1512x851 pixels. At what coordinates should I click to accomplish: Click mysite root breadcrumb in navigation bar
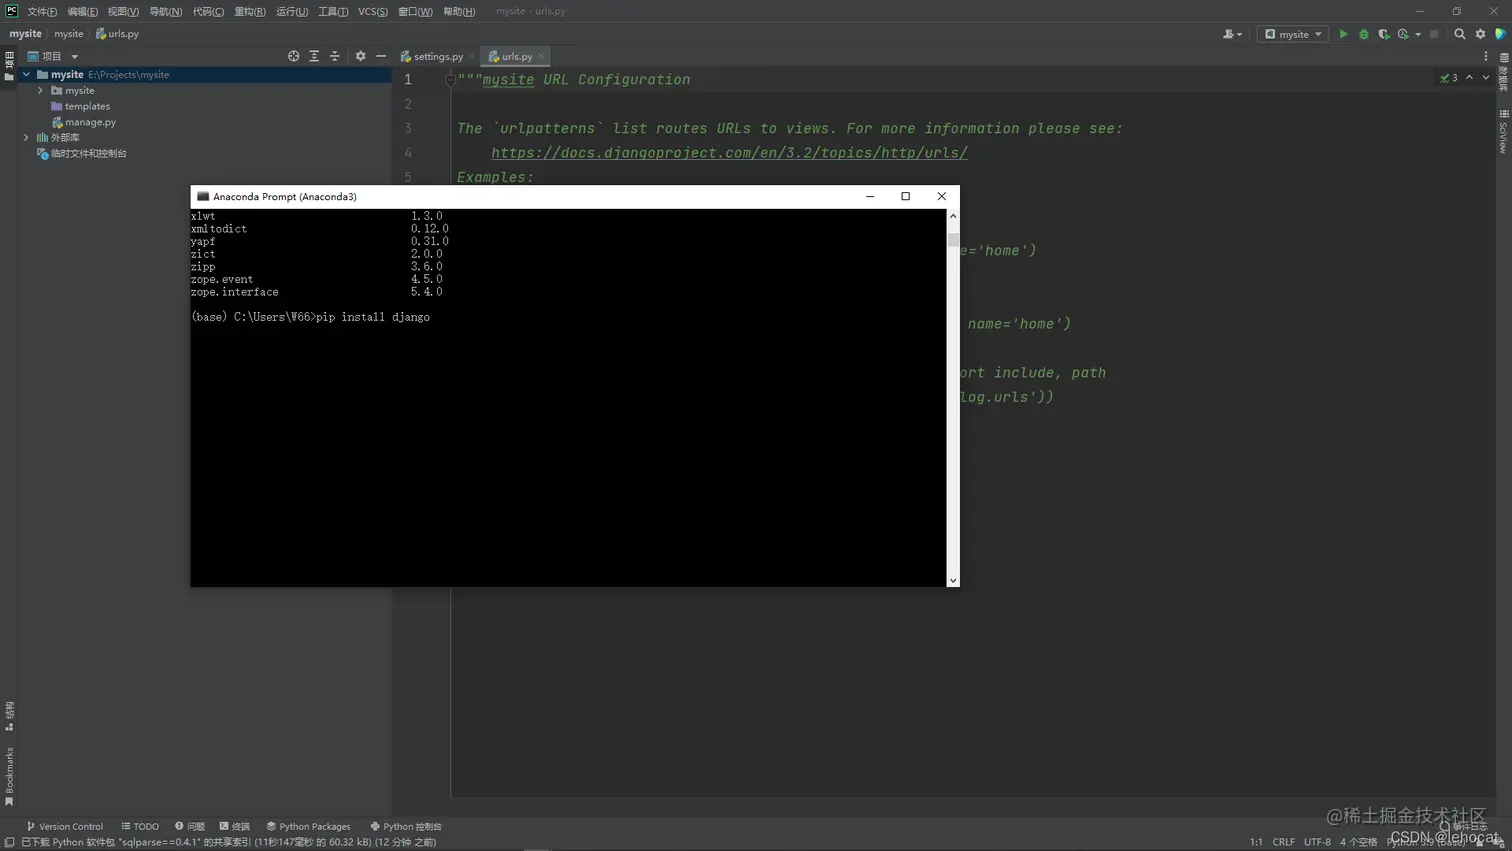click(x=25, y=34)
